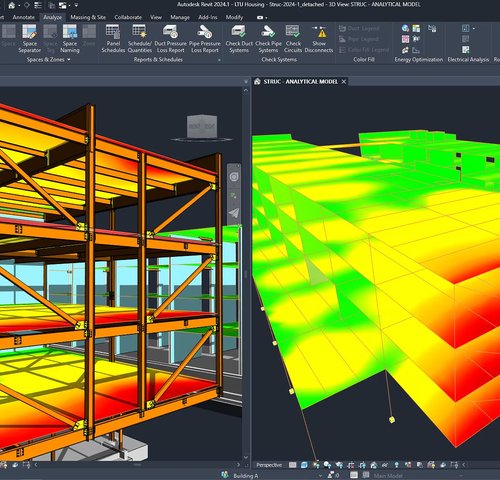Open the steering wheel navigation tool
Viewport: 500px width, 480px height.
click(234, 177)
